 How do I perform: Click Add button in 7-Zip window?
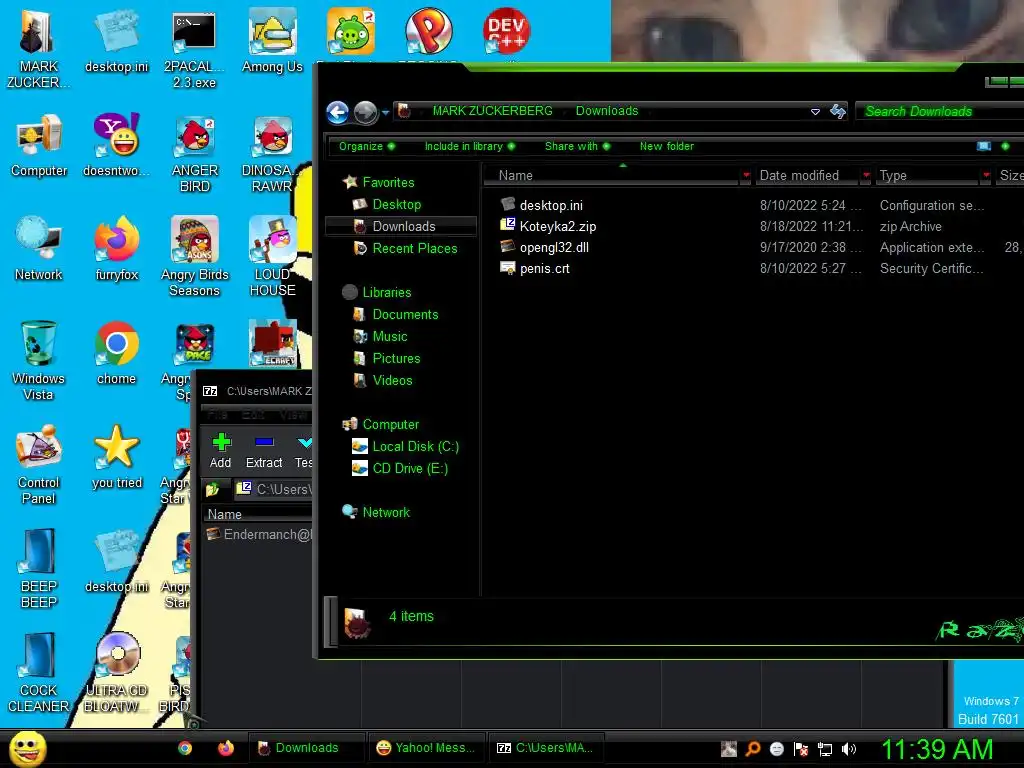[x=221, y=451]
